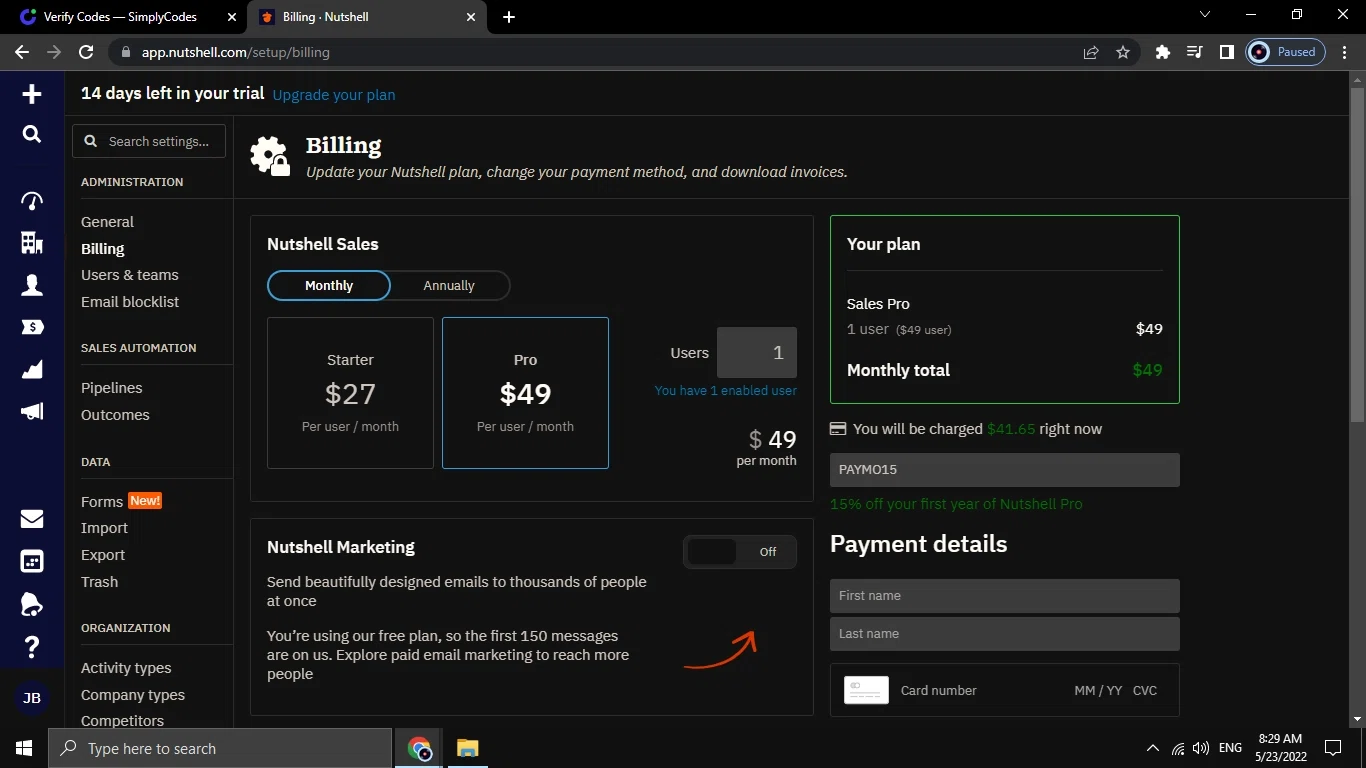
Task: Choose the Pro $49 plan card
Action: [525, 393]
